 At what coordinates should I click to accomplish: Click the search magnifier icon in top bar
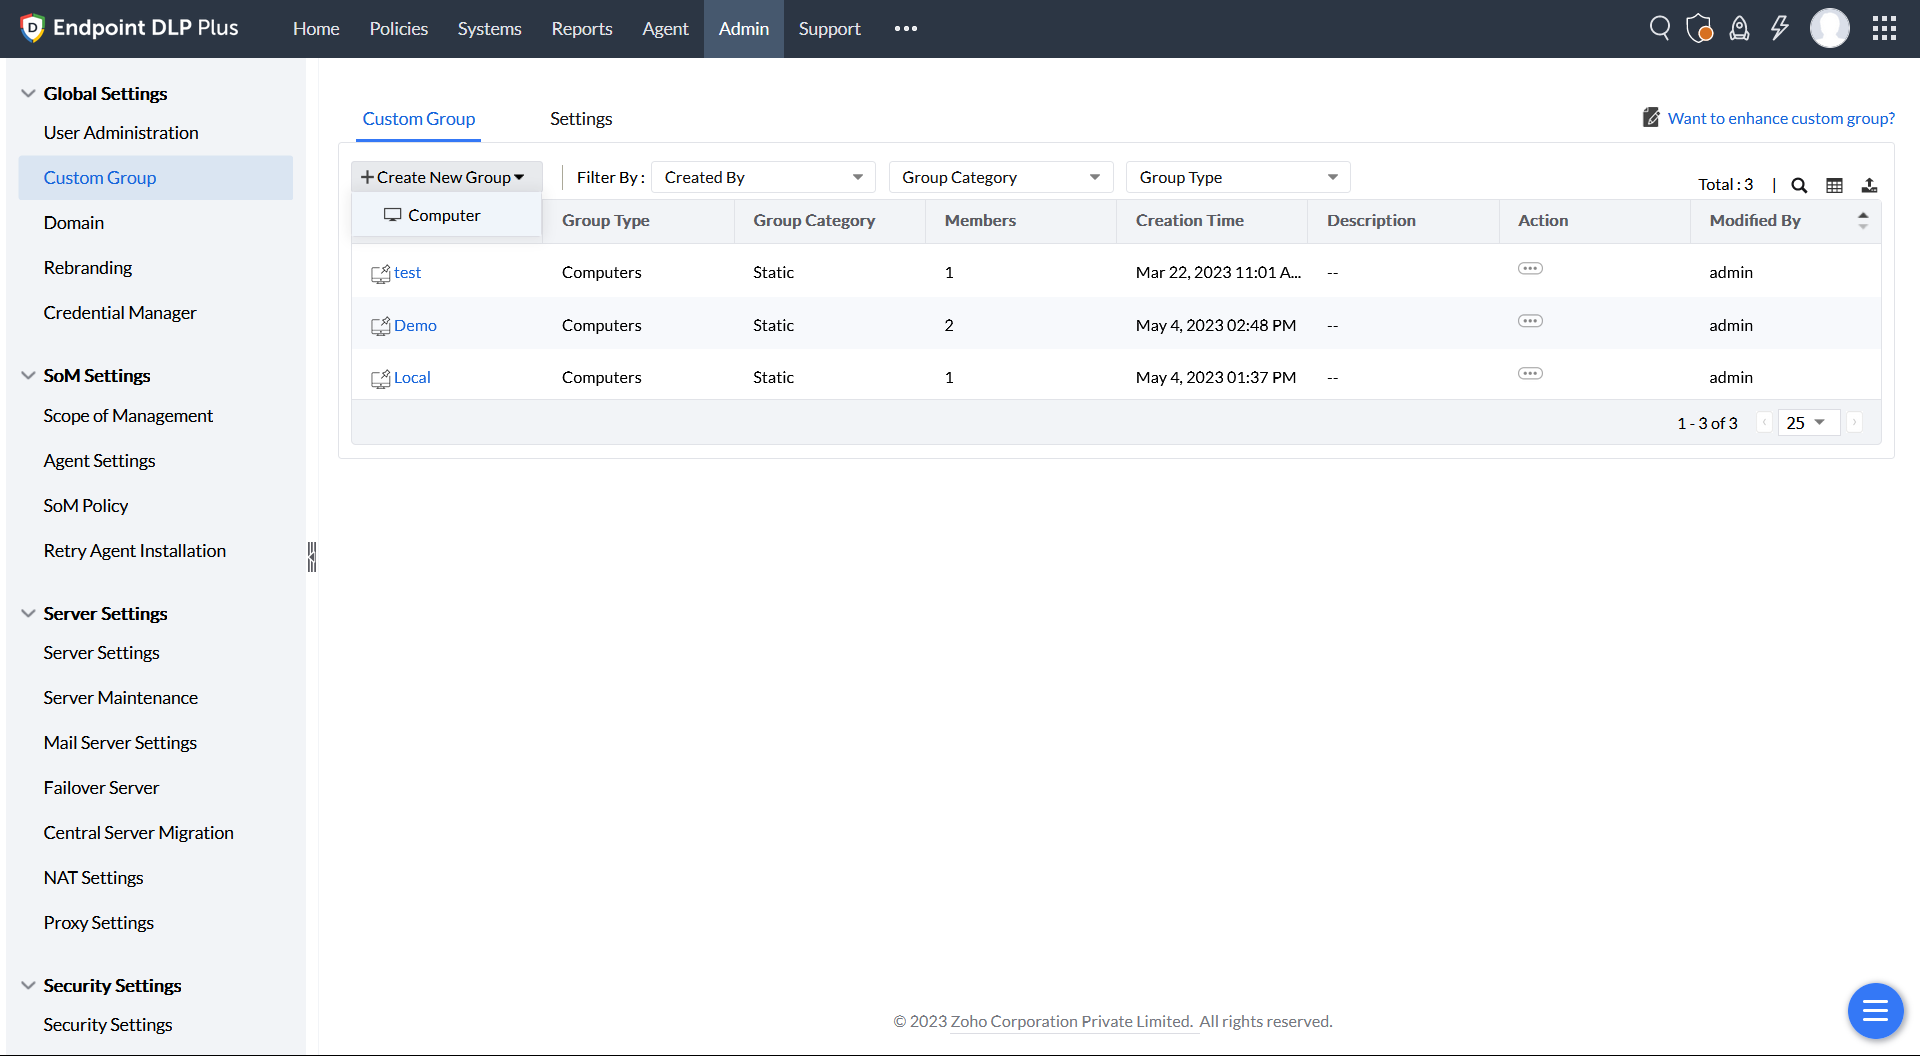1660,28
